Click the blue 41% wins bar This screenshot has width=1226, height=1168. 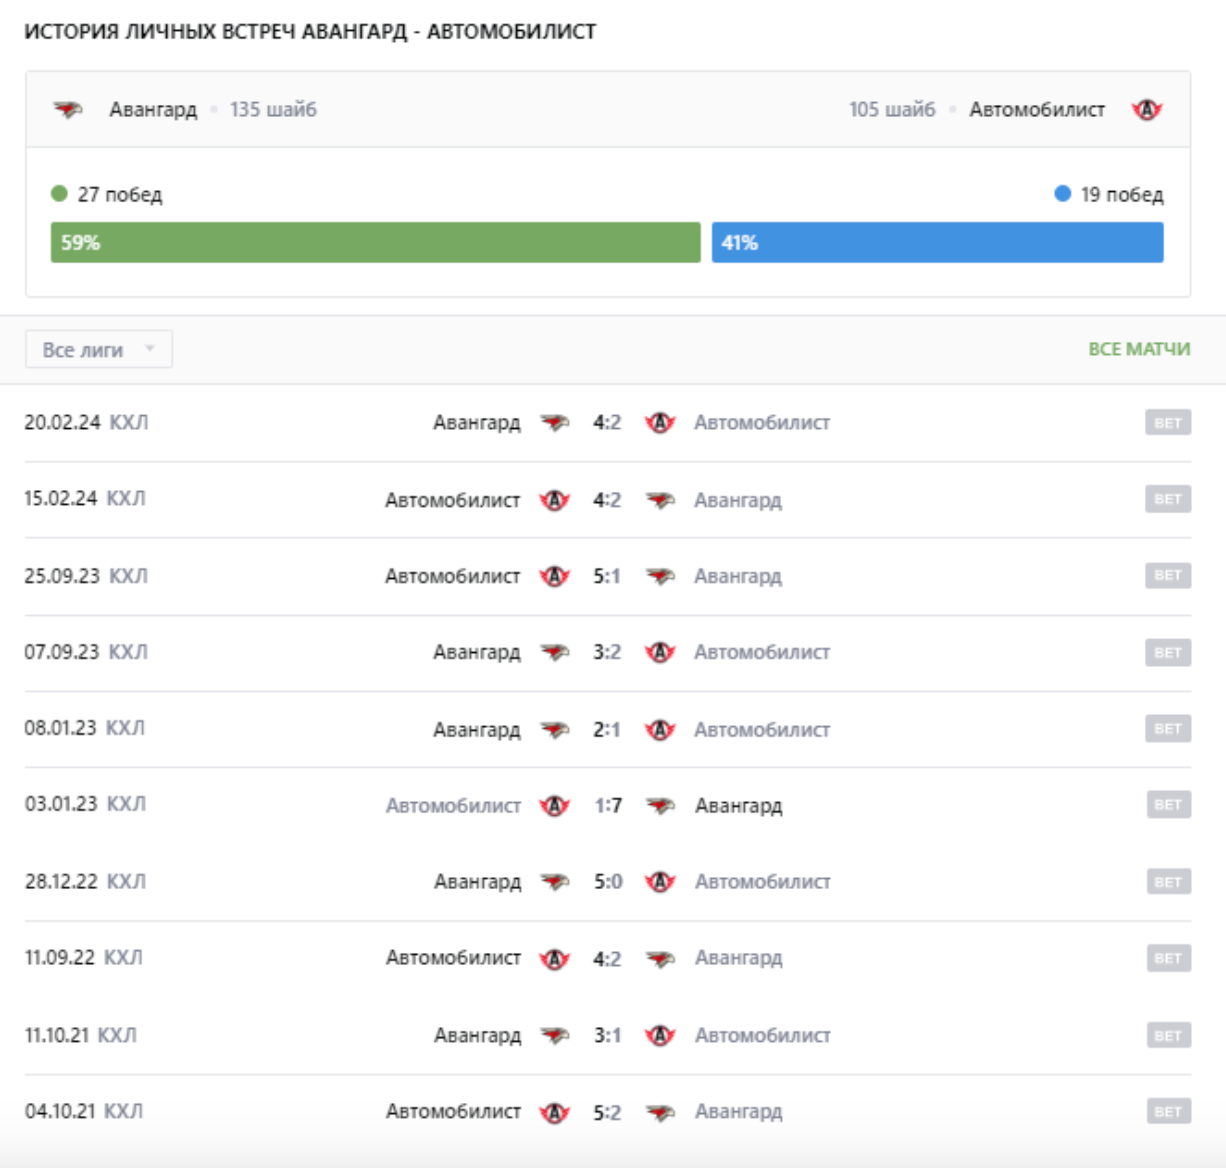937,243
